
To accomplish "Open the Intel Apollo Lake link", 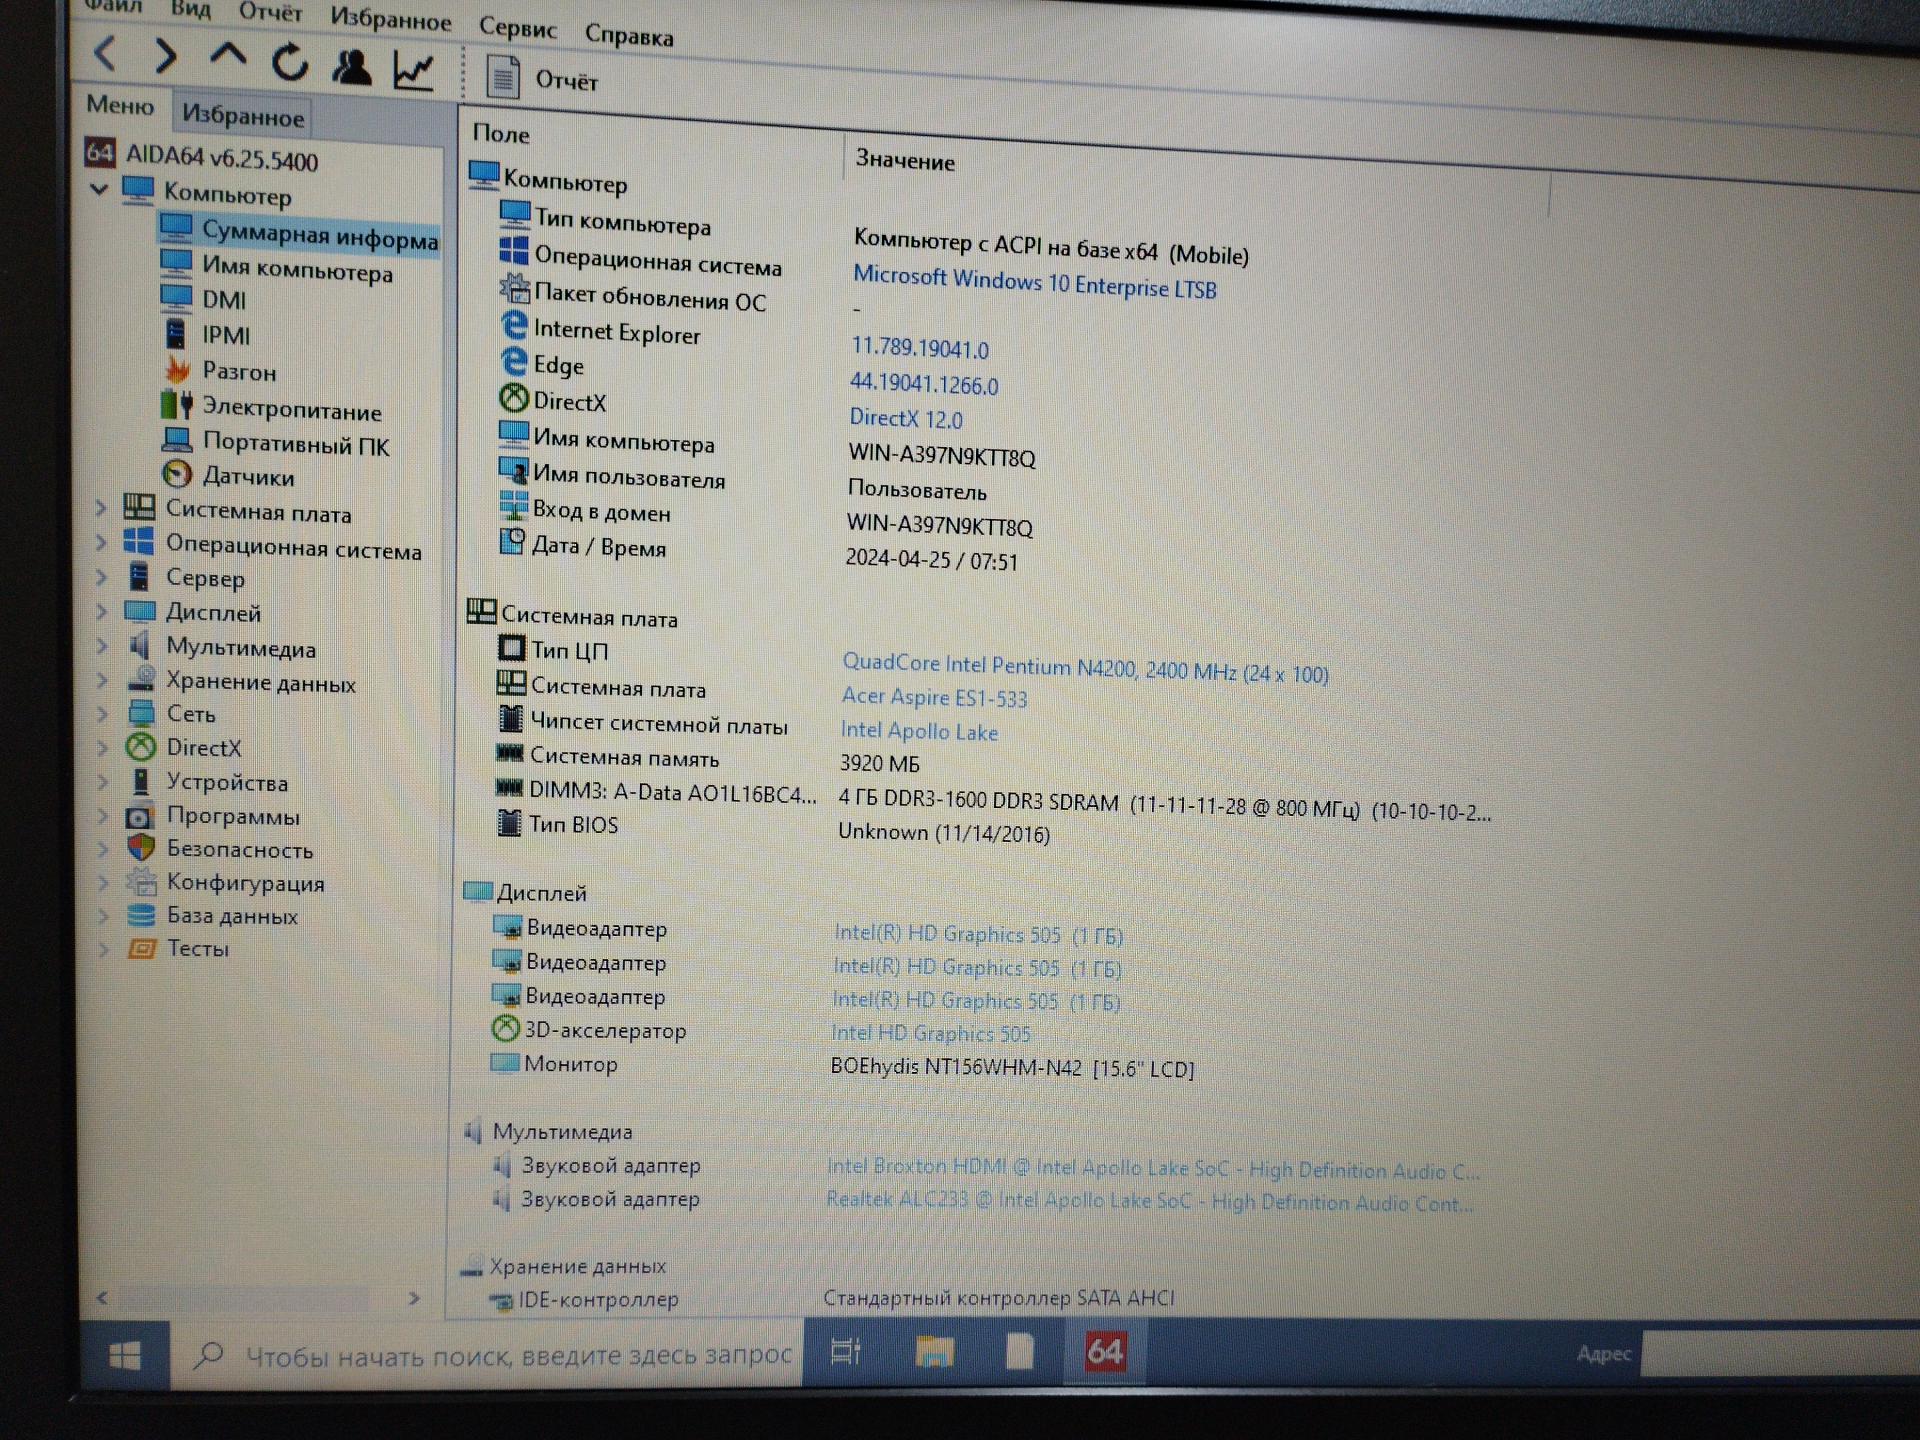I will coord(919,731).
